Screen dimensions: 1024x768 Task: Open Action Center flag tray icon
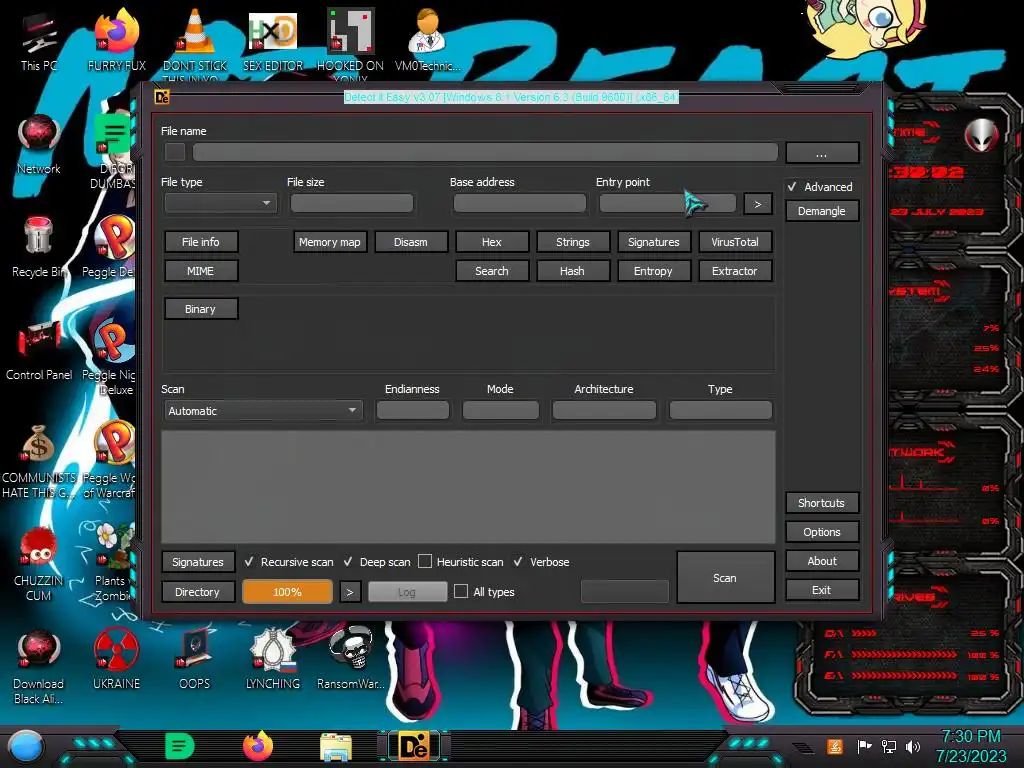865,746
